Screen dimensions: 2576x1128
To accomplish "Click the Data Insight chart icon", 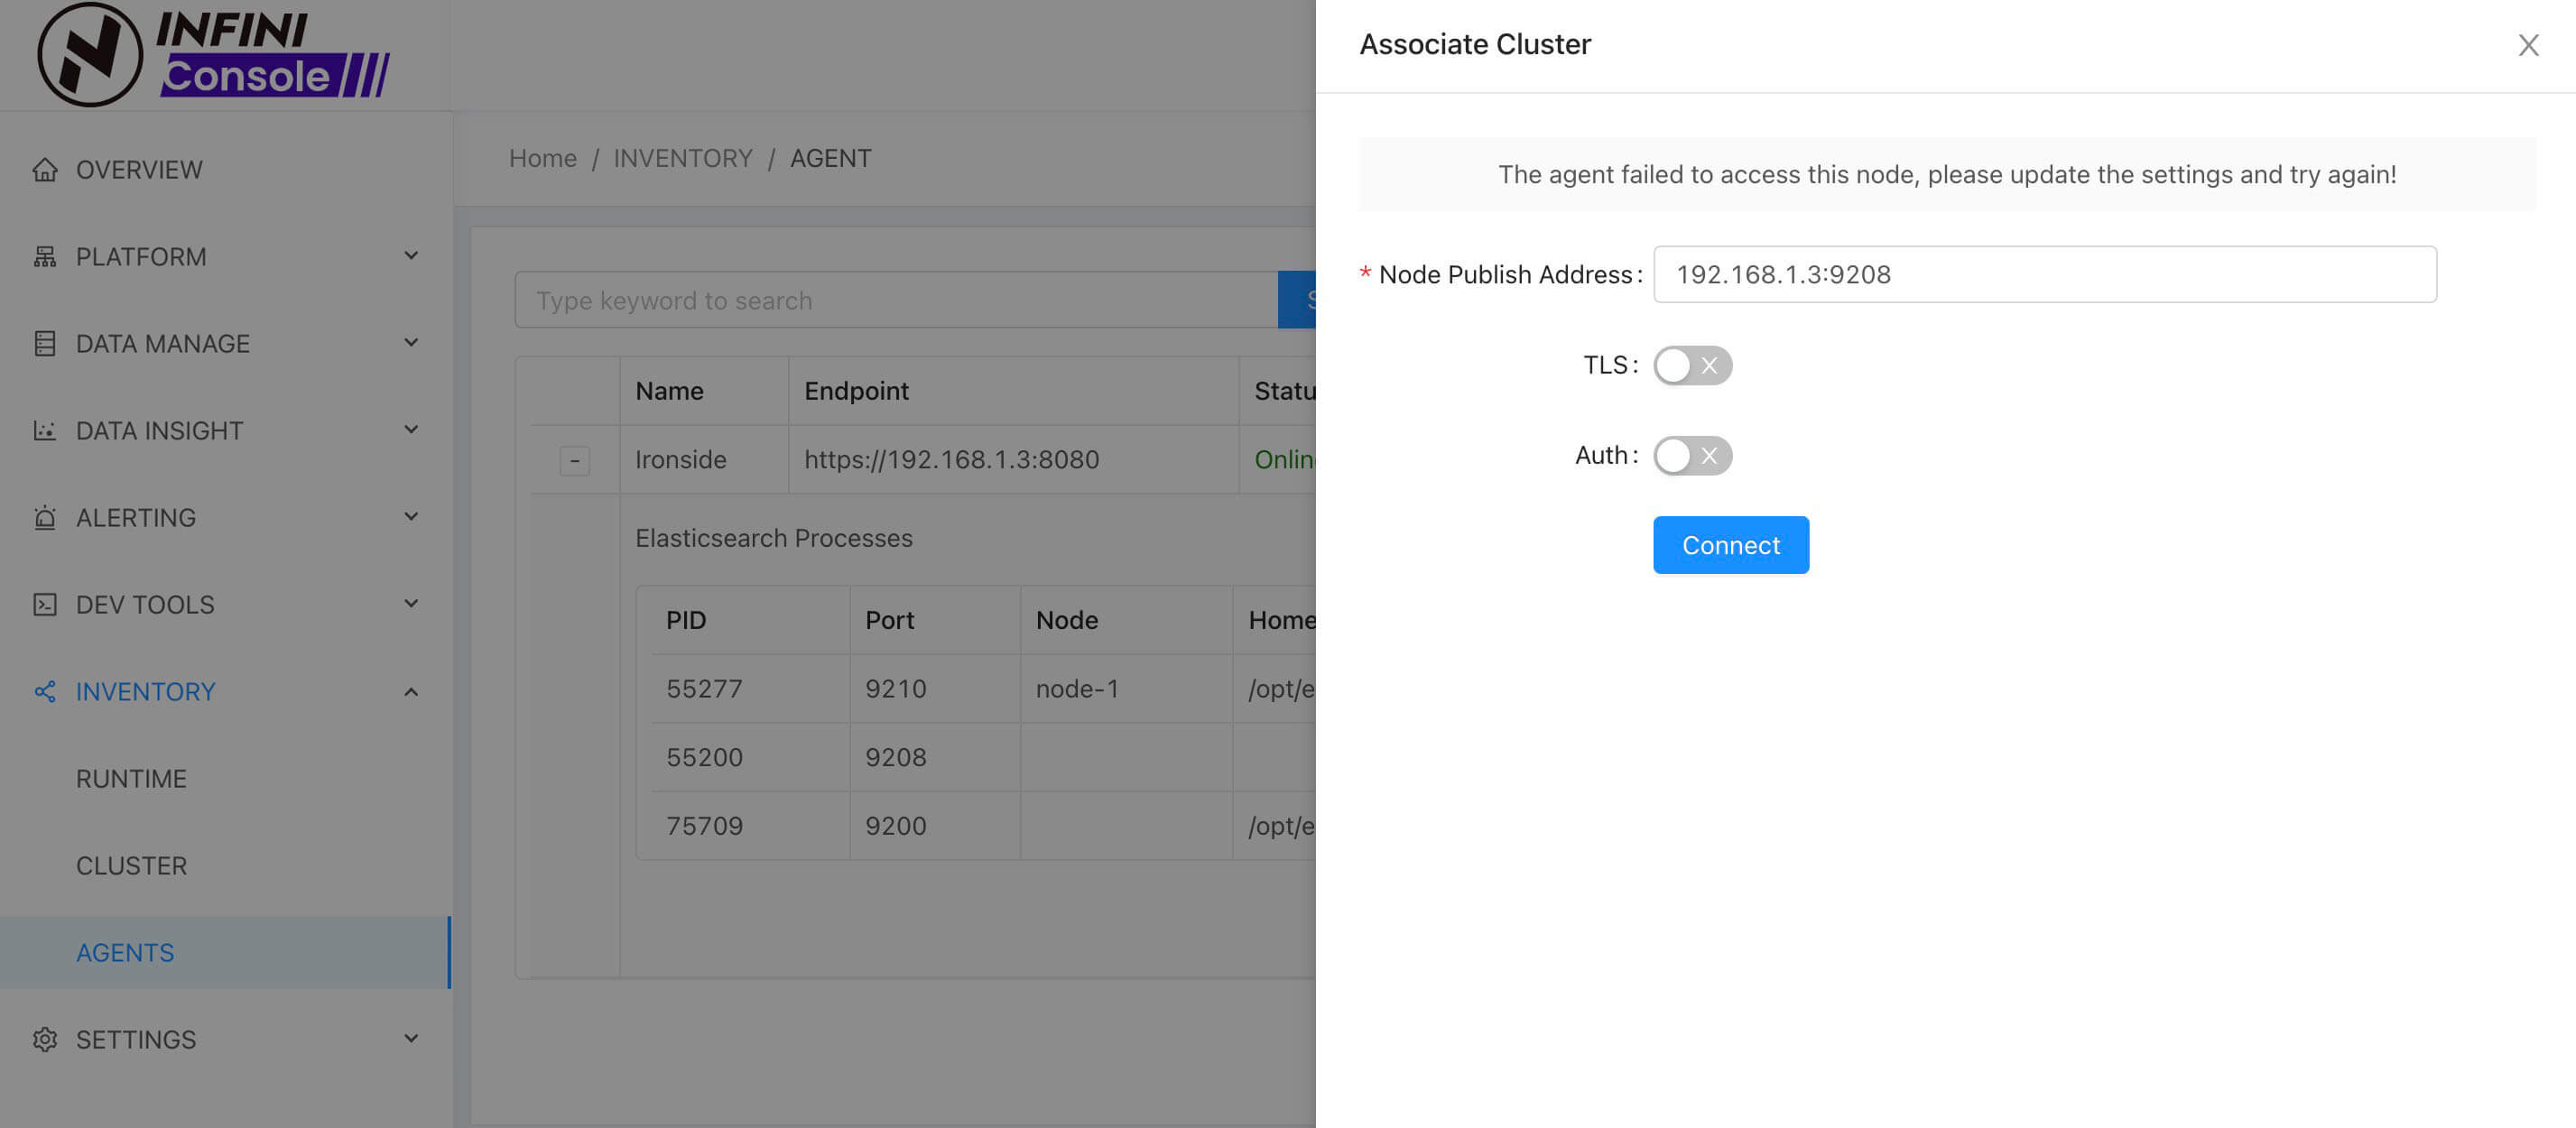I will click(44, 431).
